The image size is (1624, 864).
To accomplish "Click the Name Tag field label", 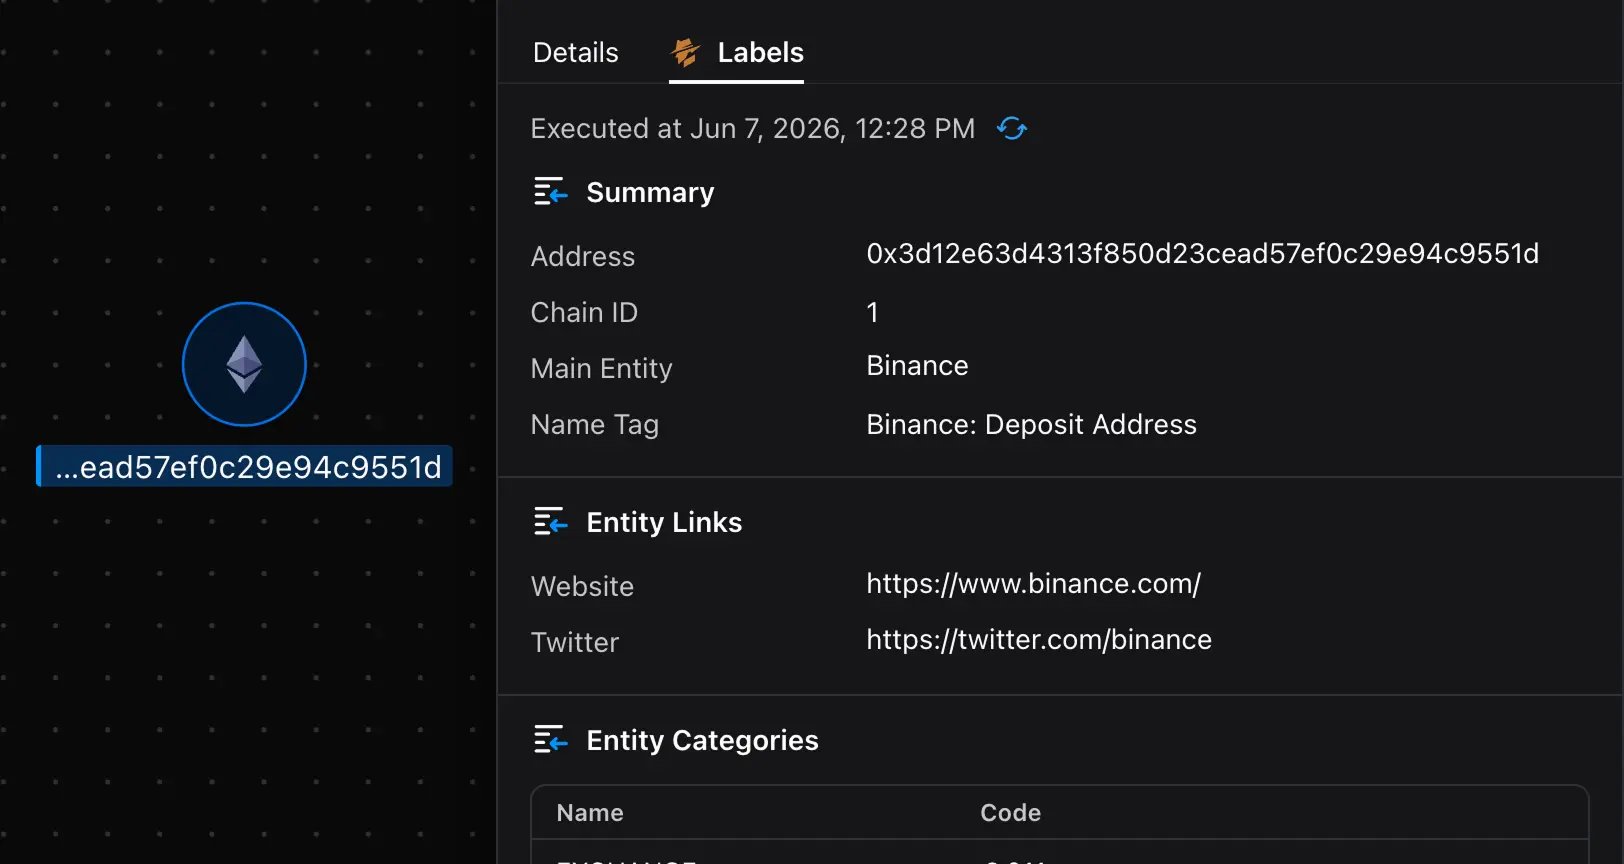I will click(595, 425).
